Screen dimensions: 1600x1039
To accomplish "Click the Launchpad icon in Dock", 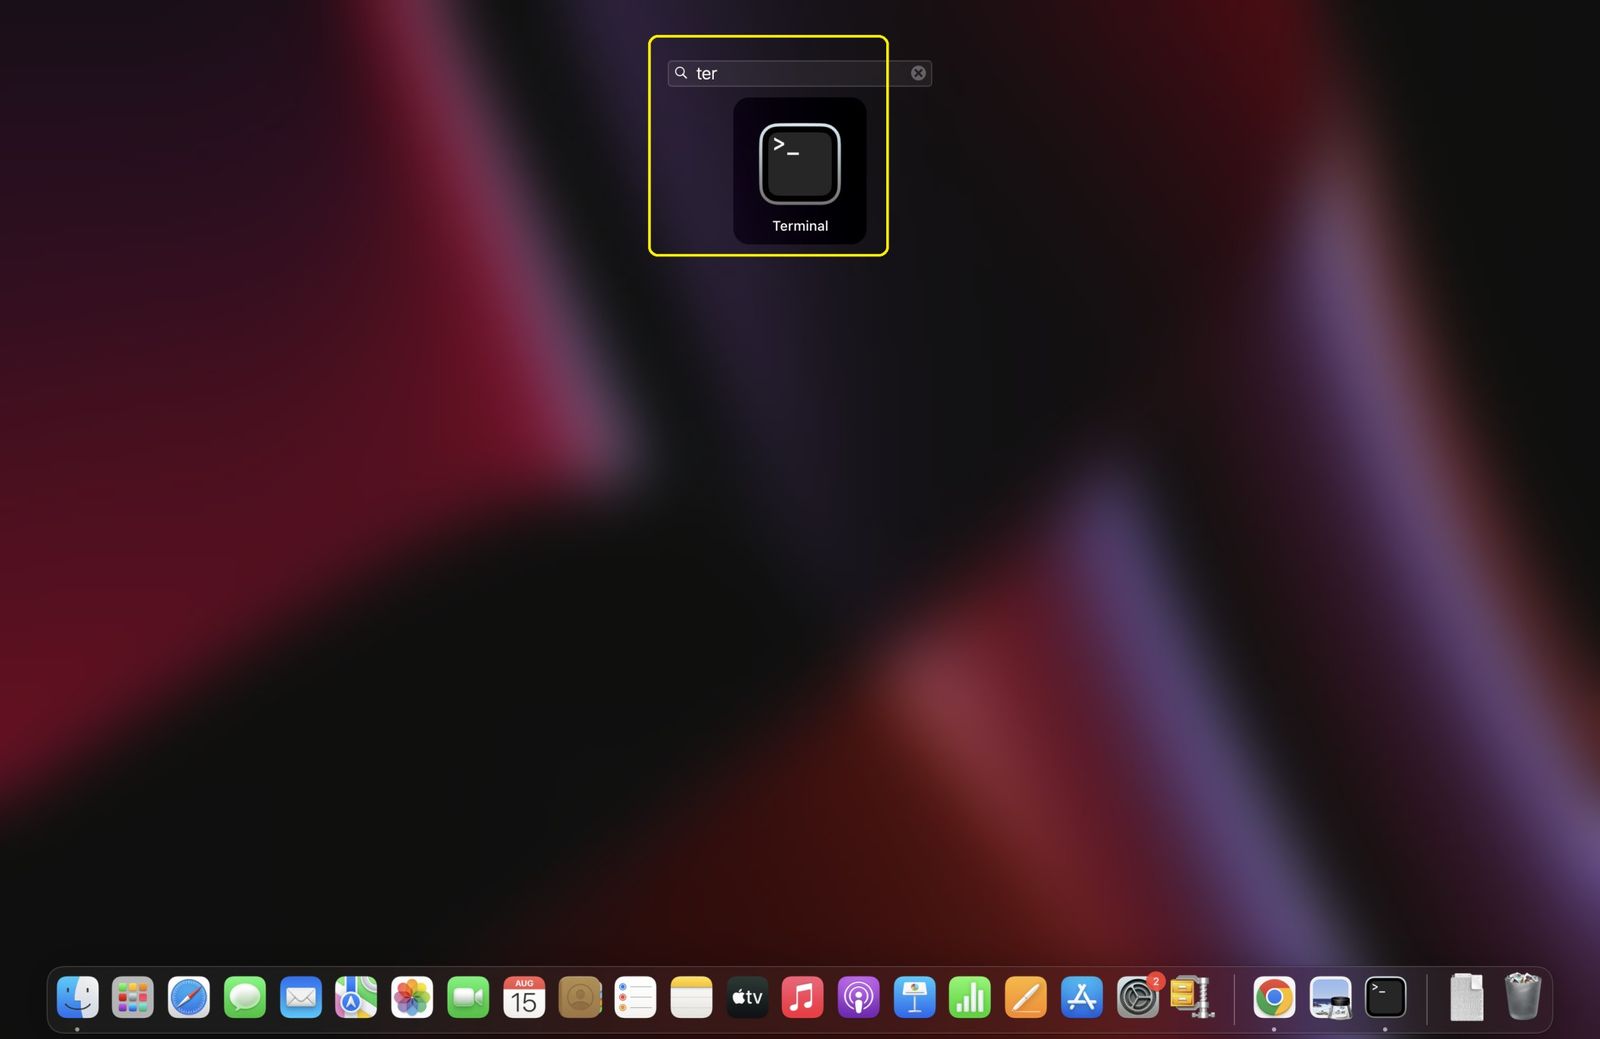I will (x=133, y=997).
